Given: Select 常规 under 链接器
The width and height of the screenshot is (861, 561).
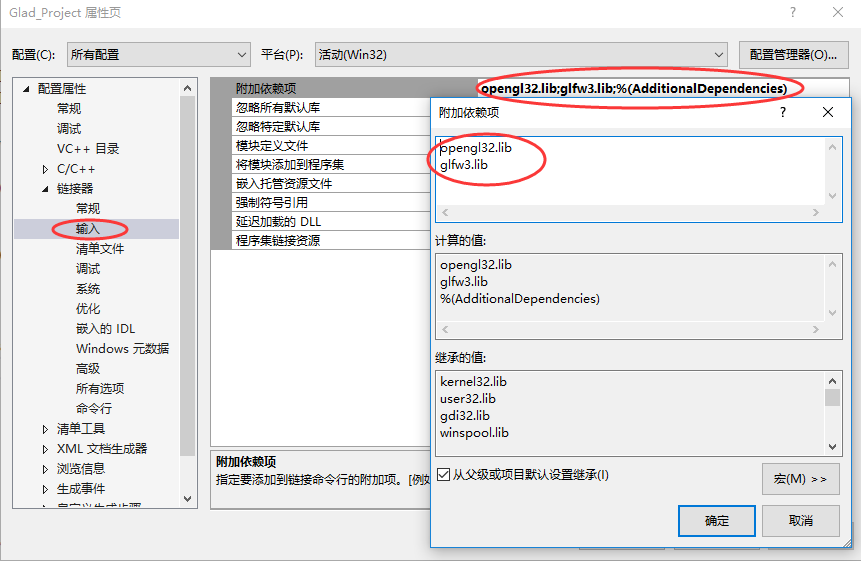Looking at the screenshot, I should (x=88, y=209).
